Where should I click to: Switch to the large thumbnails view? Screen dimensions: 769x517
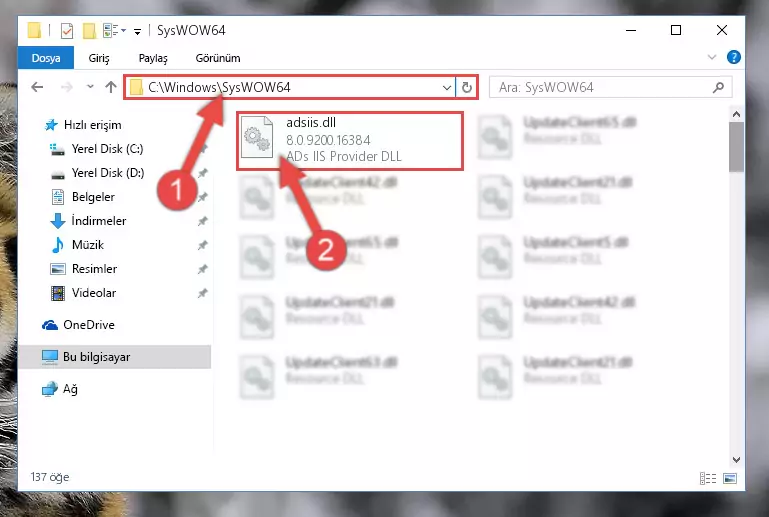pyautogui.click(x=730, y=478)
